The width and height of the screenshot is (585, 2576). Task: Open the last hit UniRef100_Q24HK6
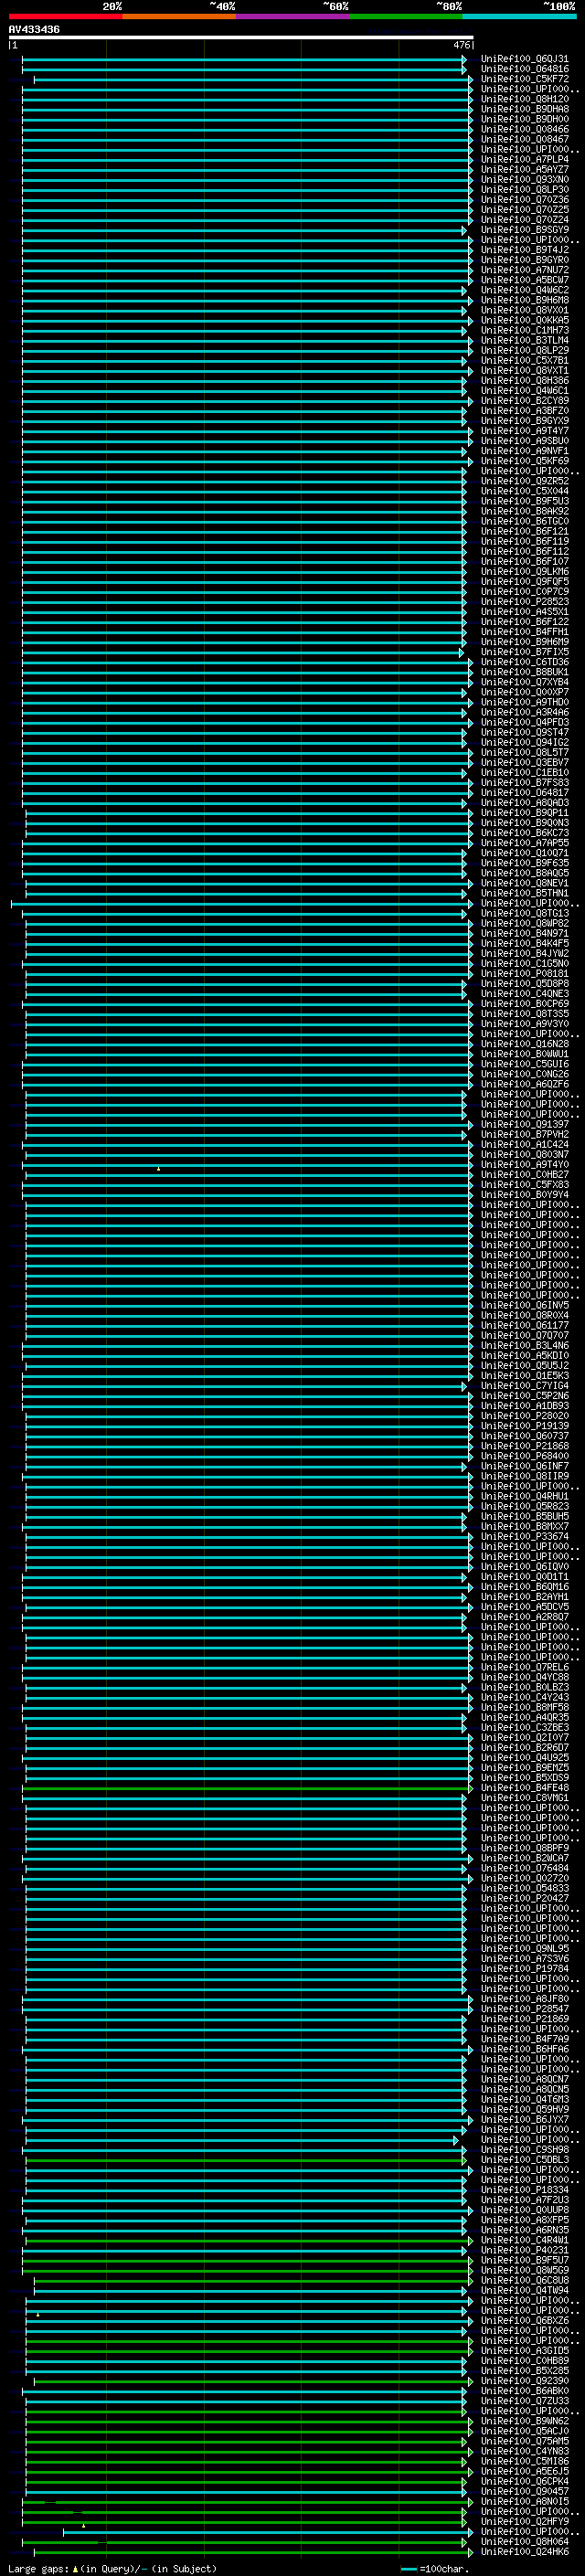[525, 2551]
